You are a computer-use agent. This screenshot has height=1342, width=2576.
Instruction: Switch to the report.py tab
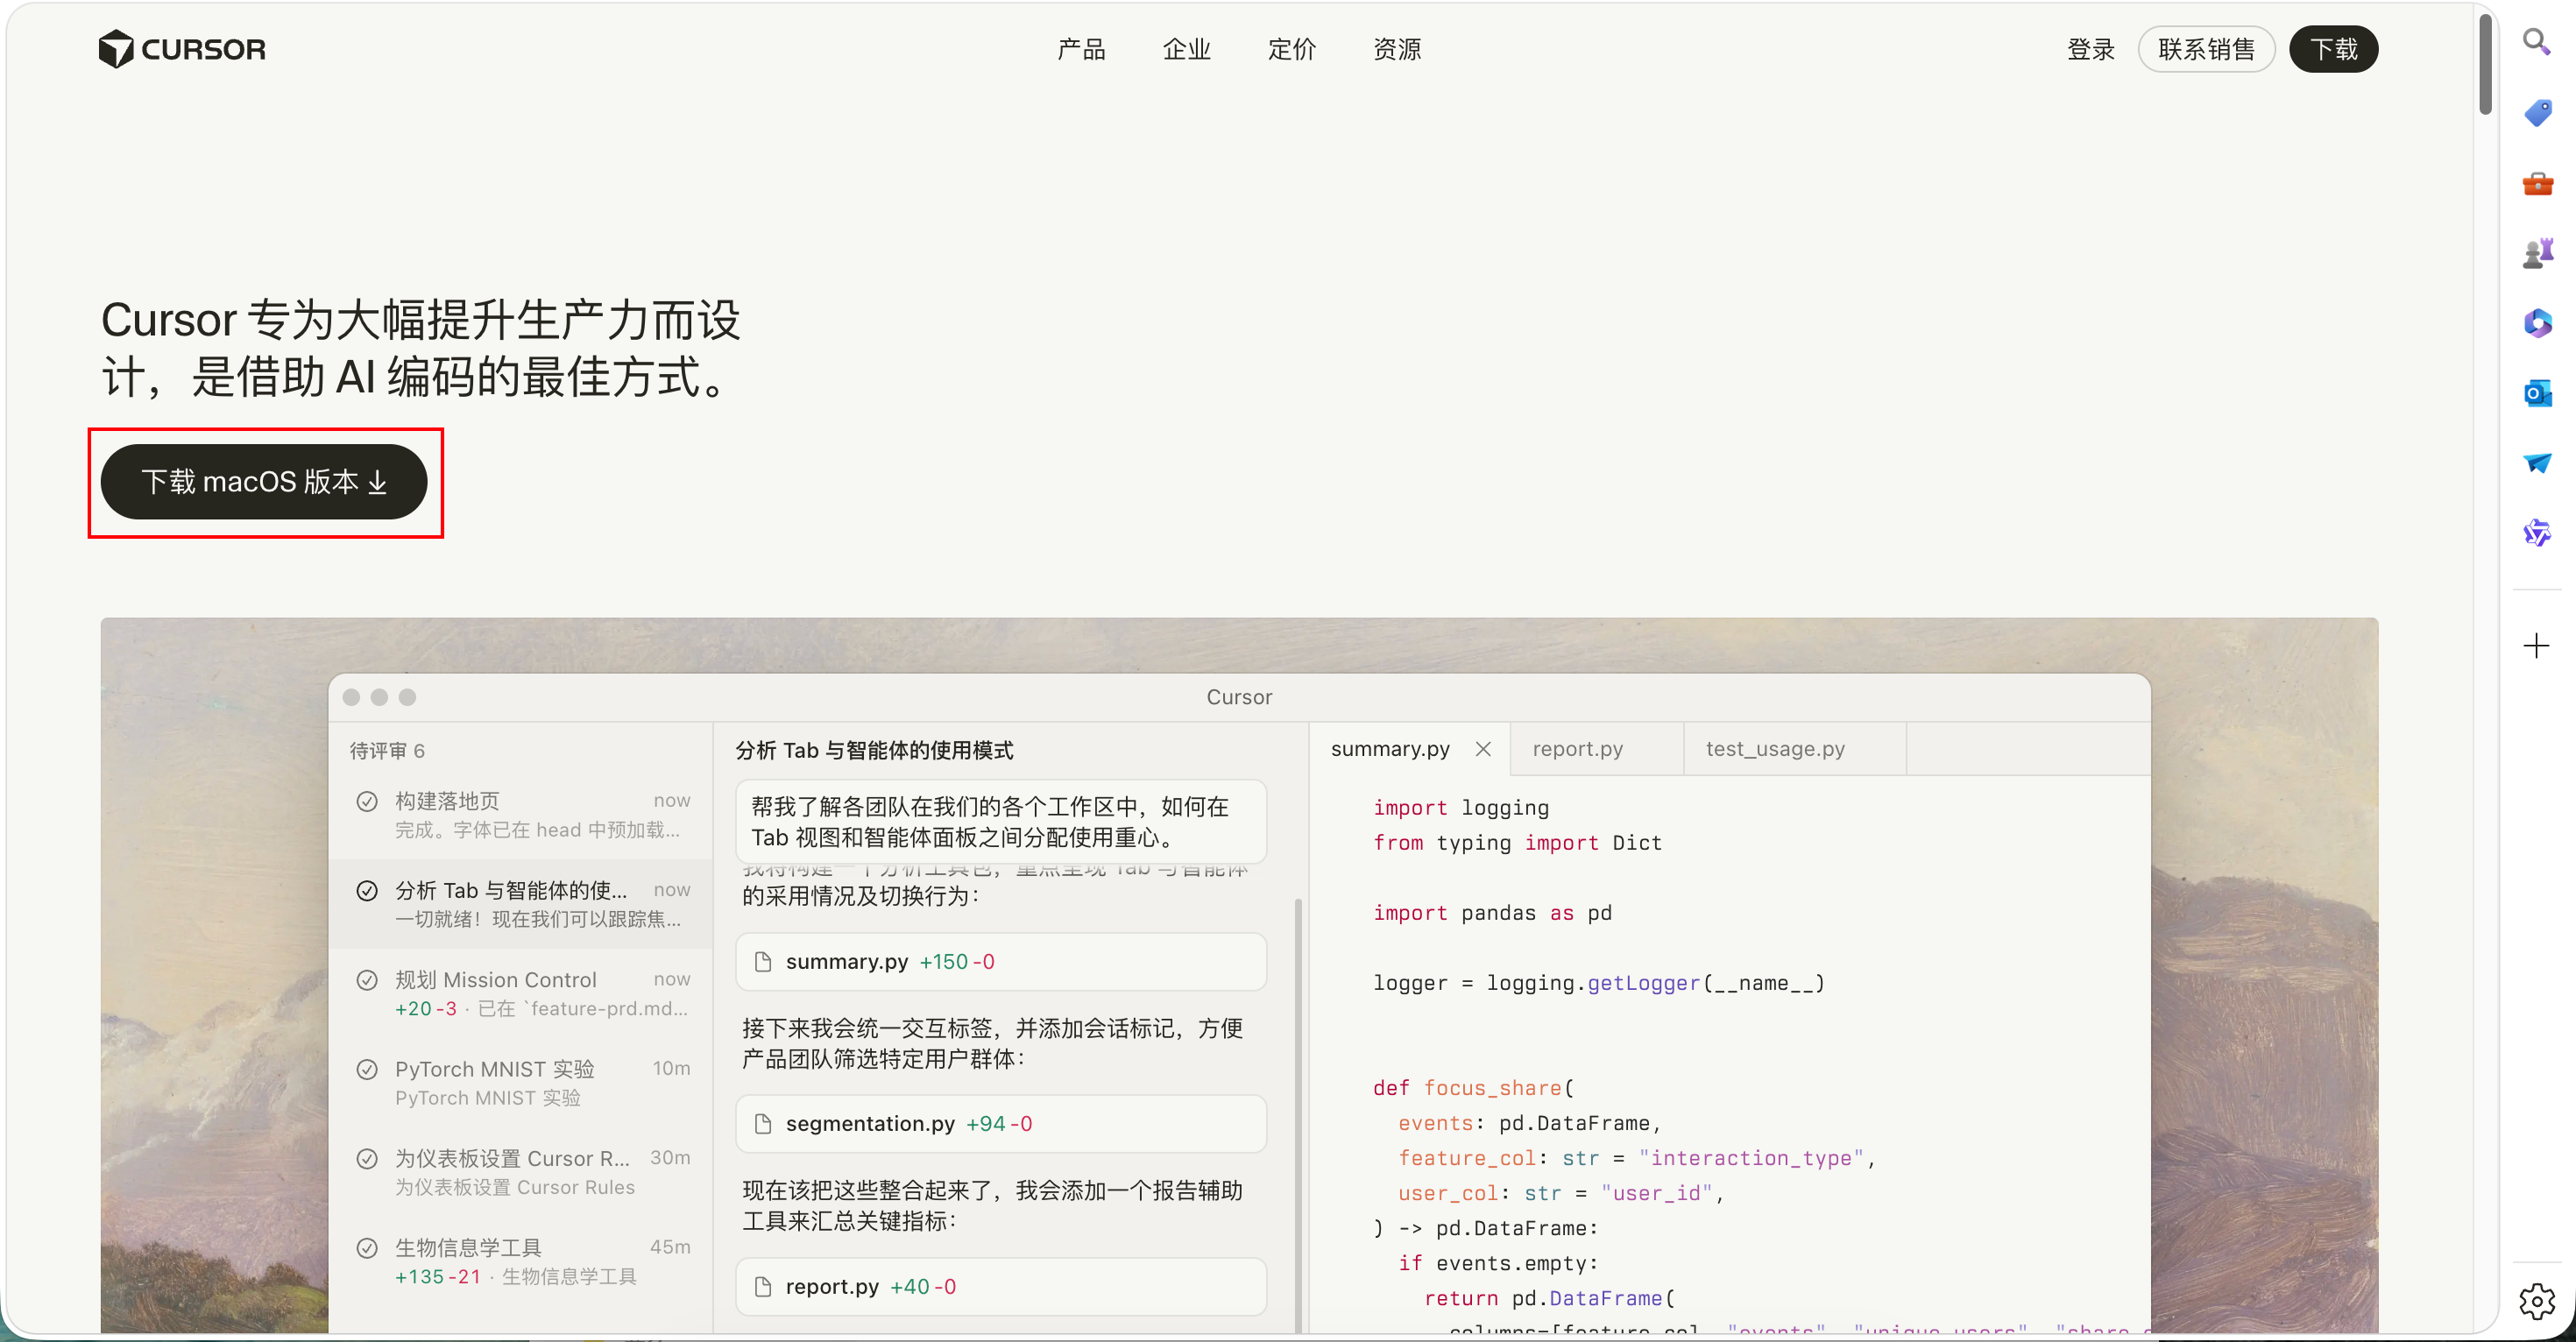[x=1577, y=748]
